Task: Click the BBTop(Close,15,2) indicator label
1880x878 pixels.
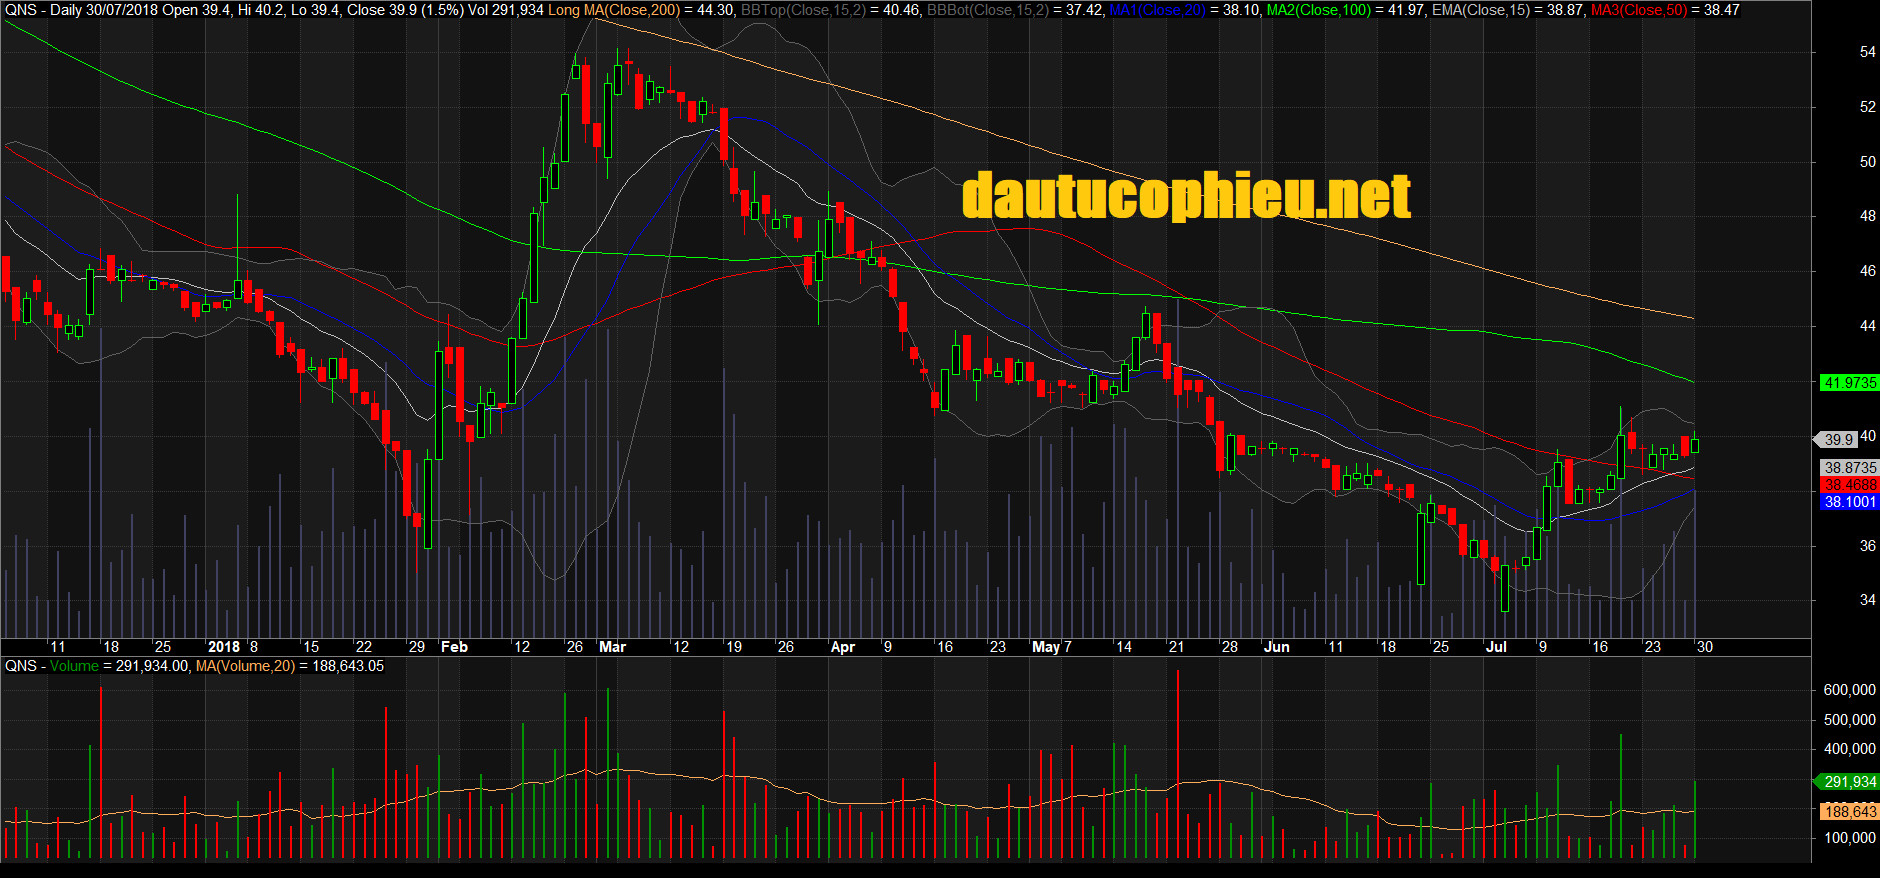Action: click(803, 10)
